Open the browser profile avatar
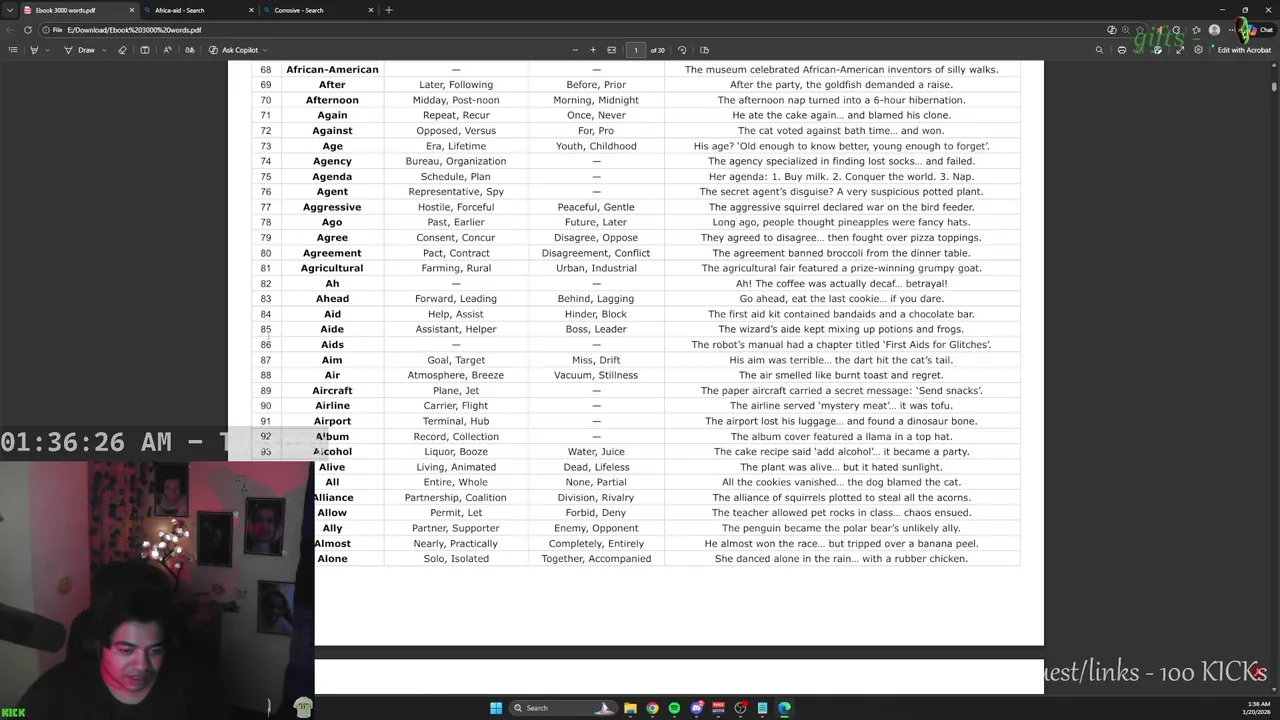1280x720 pixels. point(1215,30)
